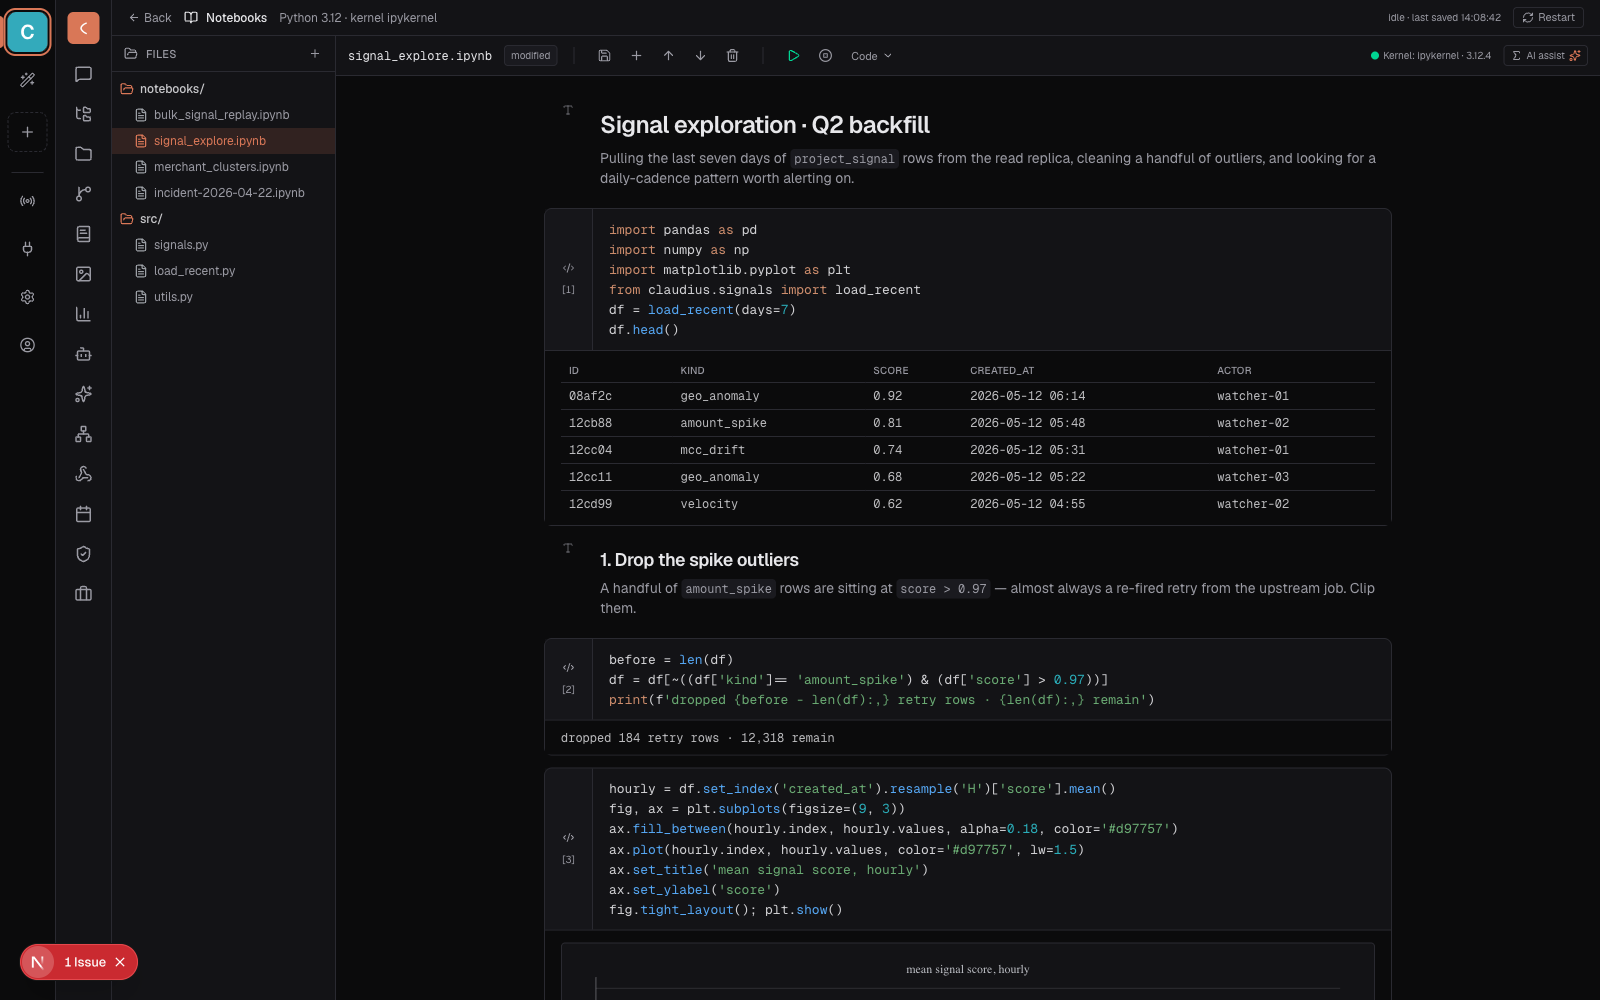Screen dimensions: 1600x1000
Task: Click the Kernel ipykernel 3.12.4 status
Action: (x=1430, y=56)
